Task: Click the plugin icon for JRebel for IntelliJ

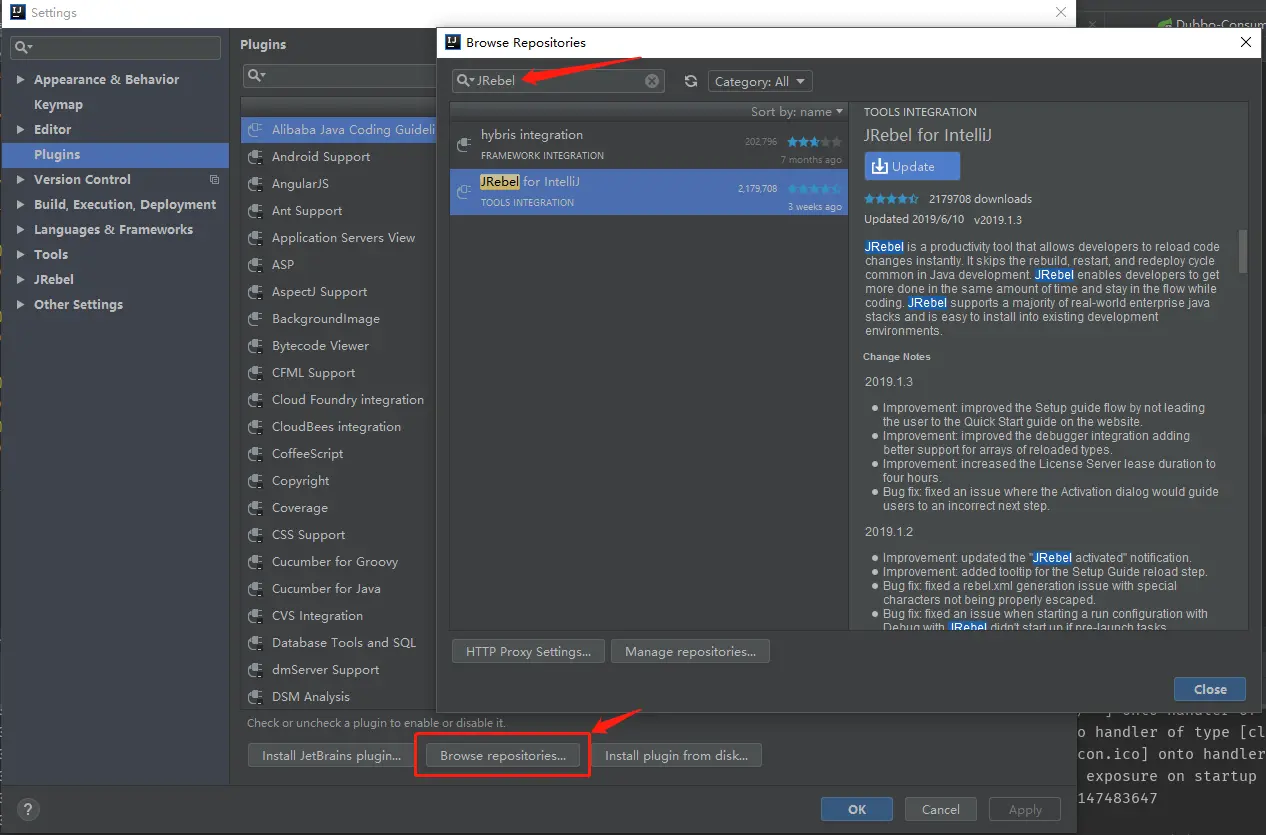Action: [x=463, y=191]
